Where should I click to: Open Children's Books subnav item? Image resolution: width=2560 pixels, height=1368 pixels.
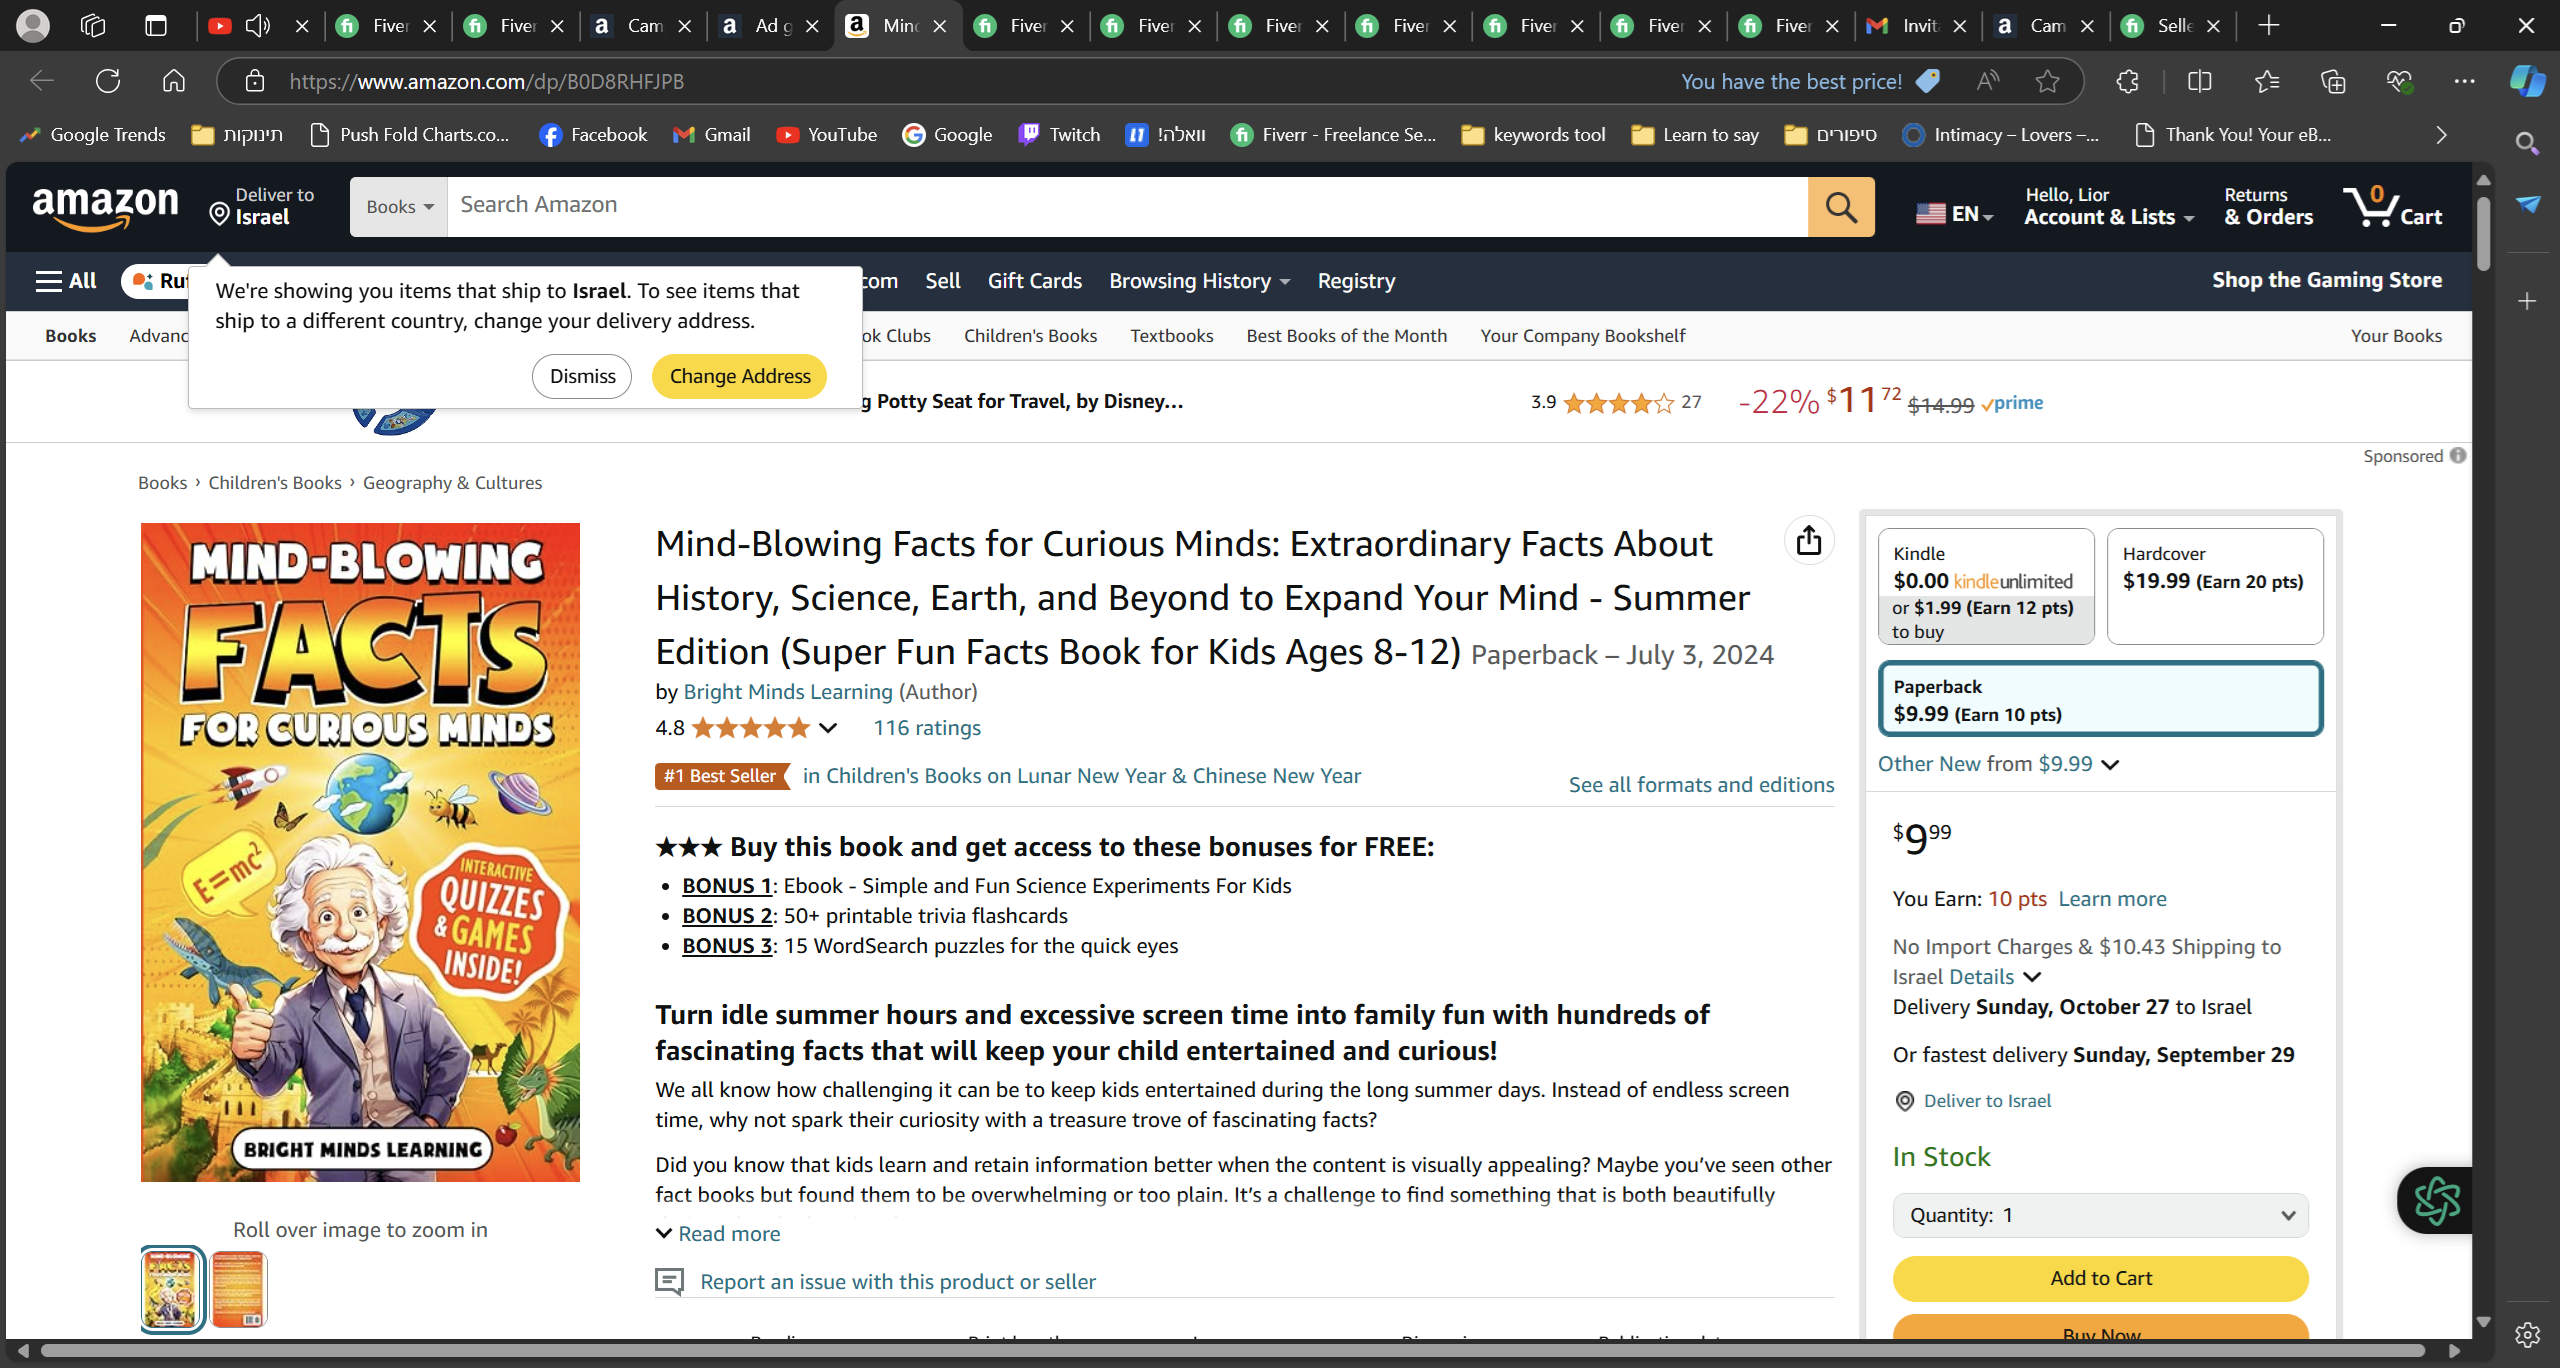pyautogui.click(x=1030, y=336)
